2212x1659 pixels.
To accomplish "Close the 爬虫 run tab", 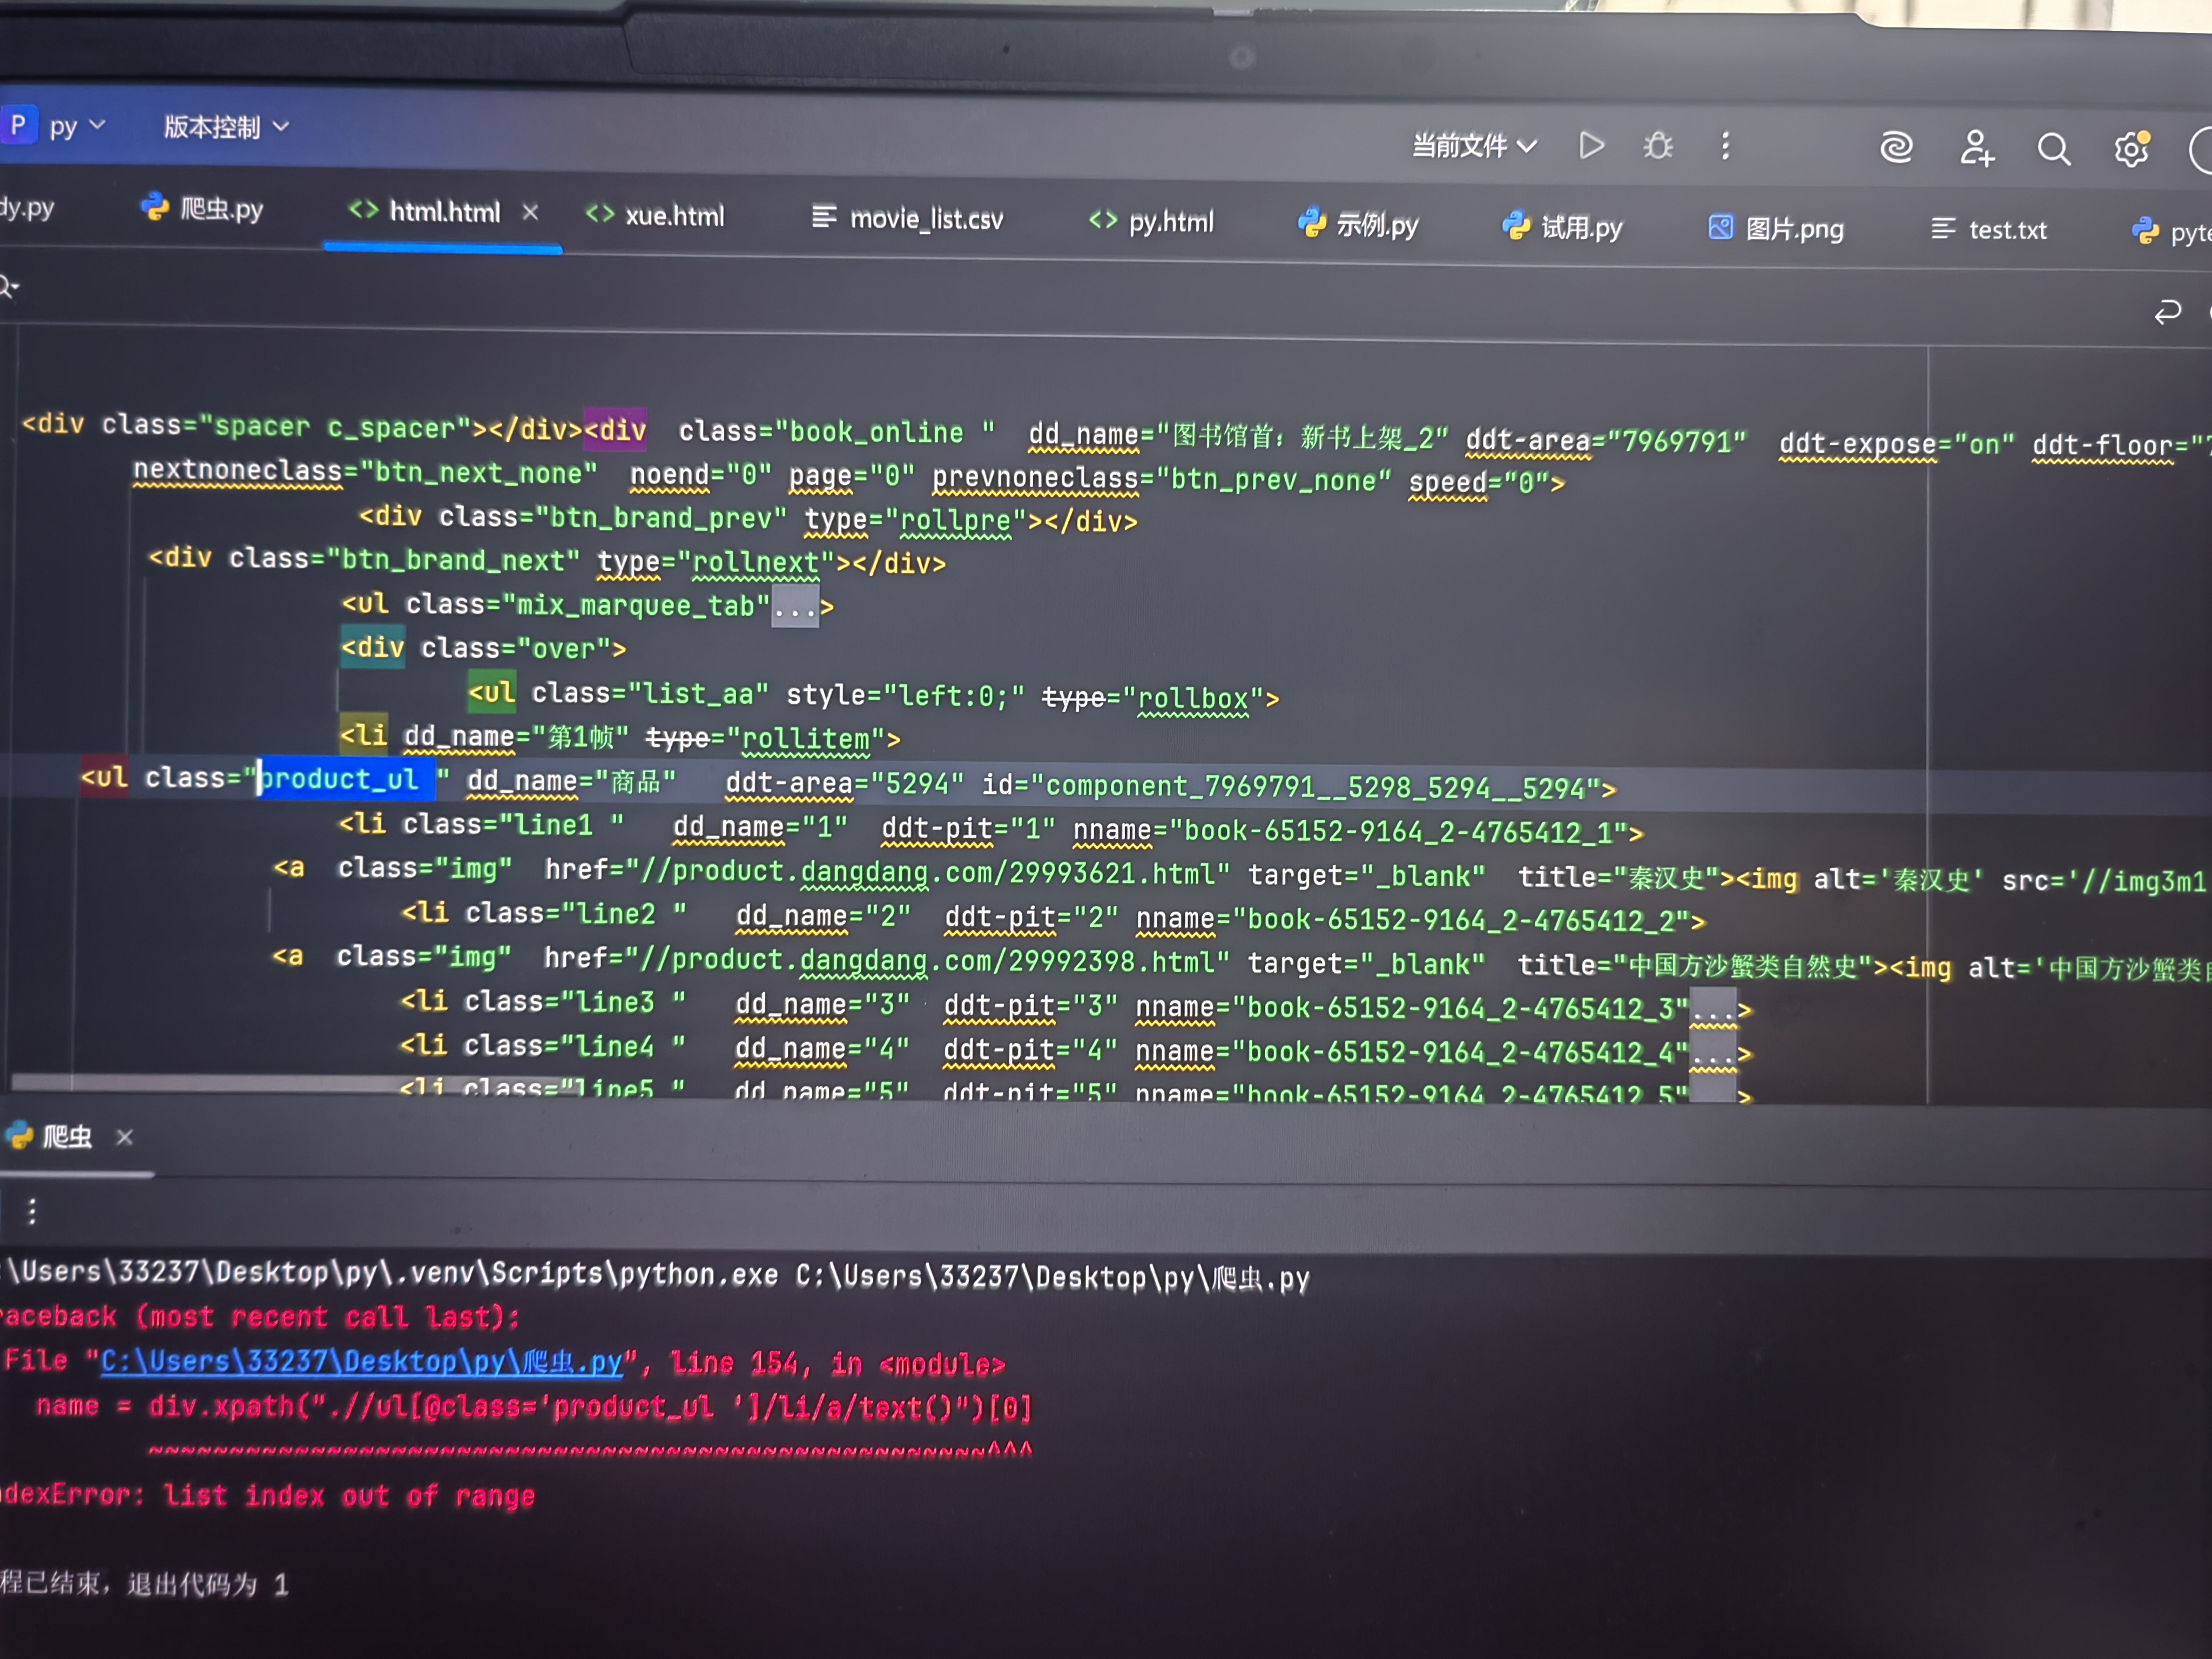I will click(x=124, y=1137).
